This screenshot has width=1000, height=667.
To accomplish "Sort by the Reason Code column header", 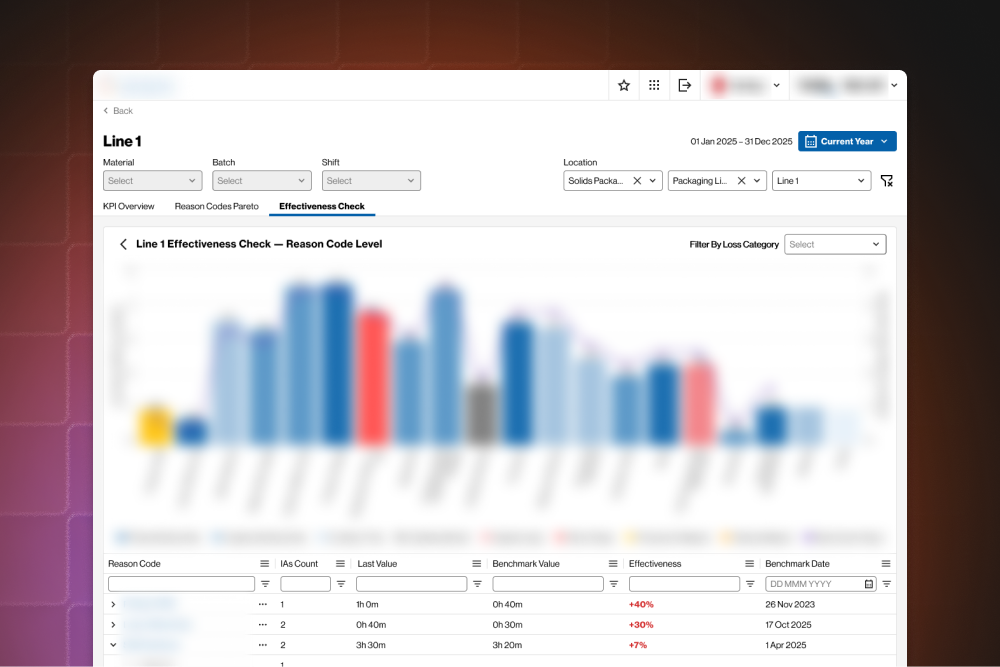I will (x=134, y=564).
